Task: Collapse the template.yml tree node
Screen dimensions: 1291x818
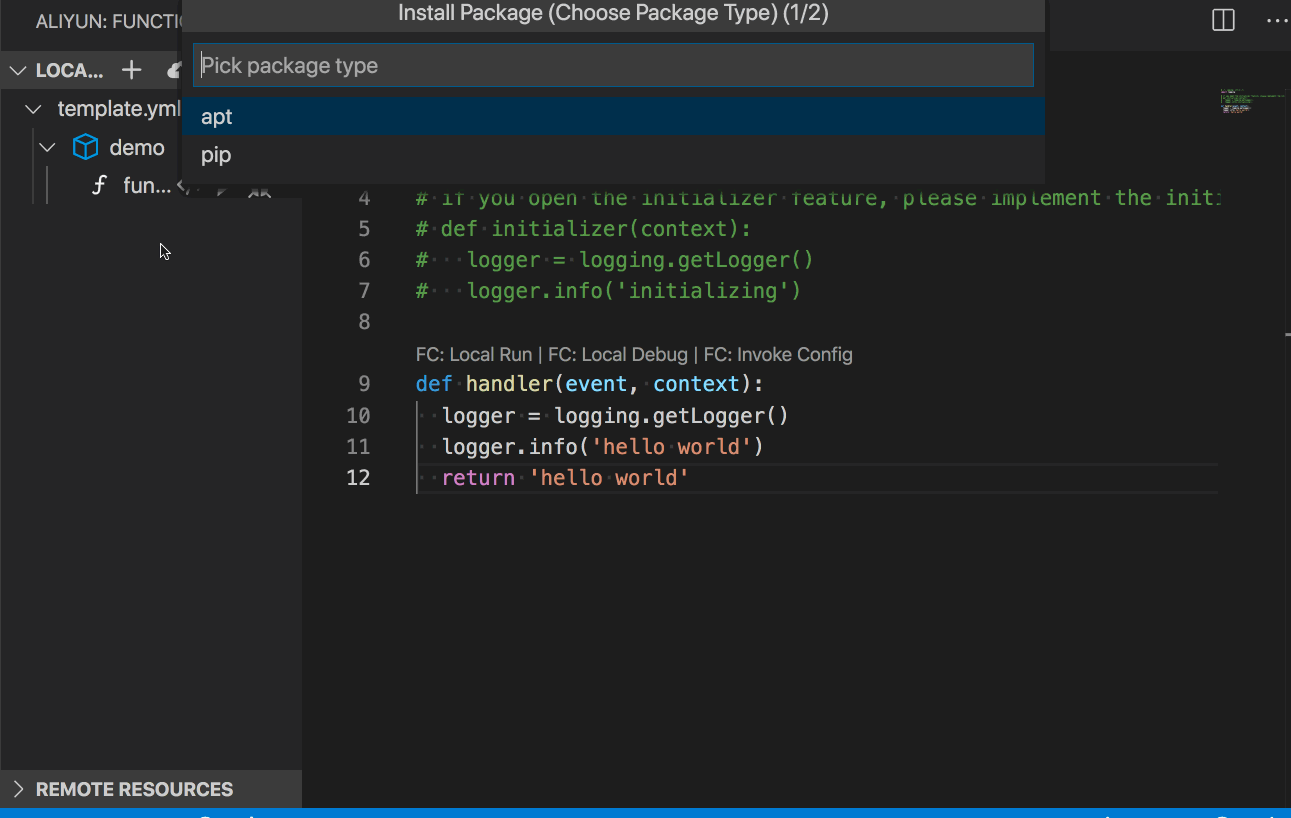Action: 34,109
